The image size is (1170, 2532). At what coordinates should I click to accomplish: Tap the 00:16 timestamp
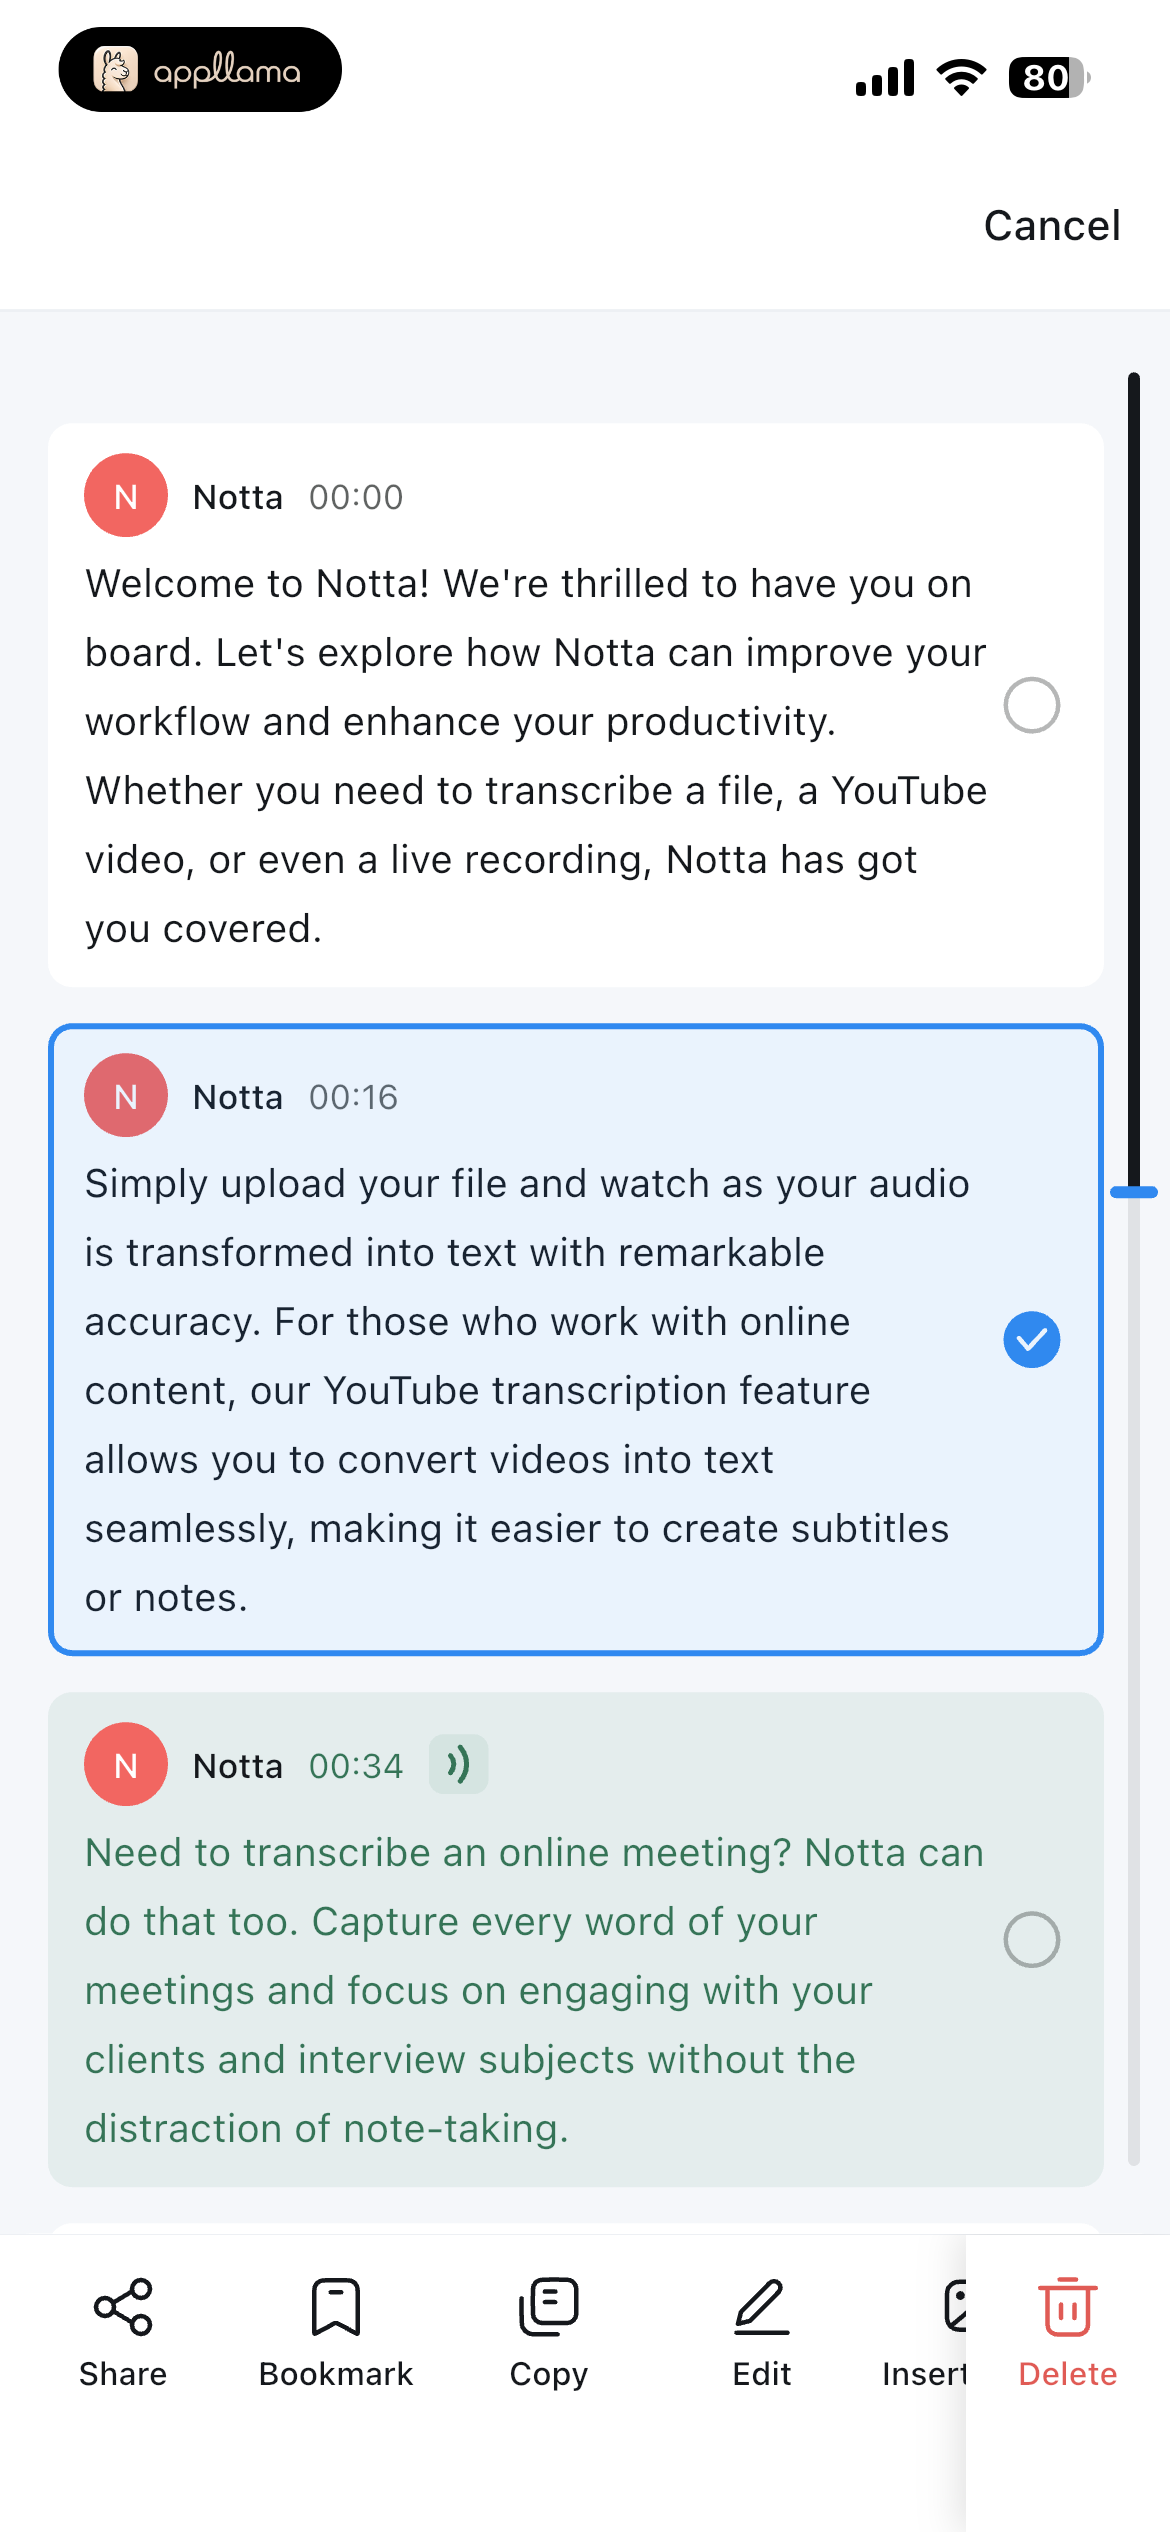pos(353,1097)
